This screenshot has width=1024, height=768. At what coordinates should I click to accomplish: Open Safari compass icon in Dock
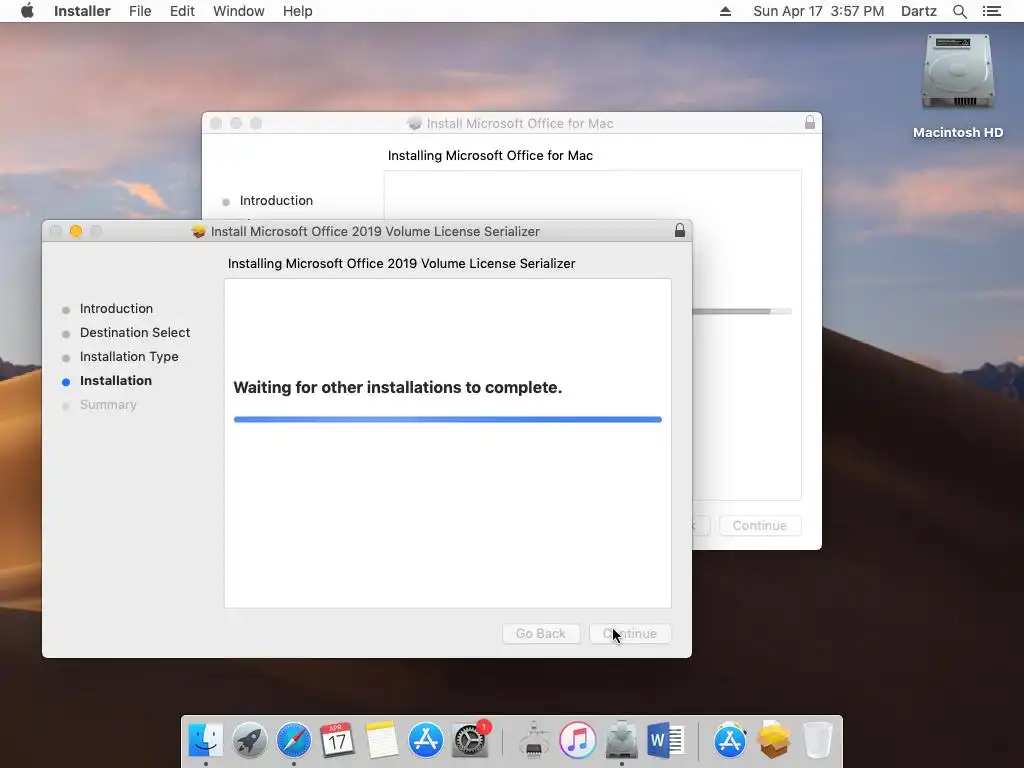[294, 740]
